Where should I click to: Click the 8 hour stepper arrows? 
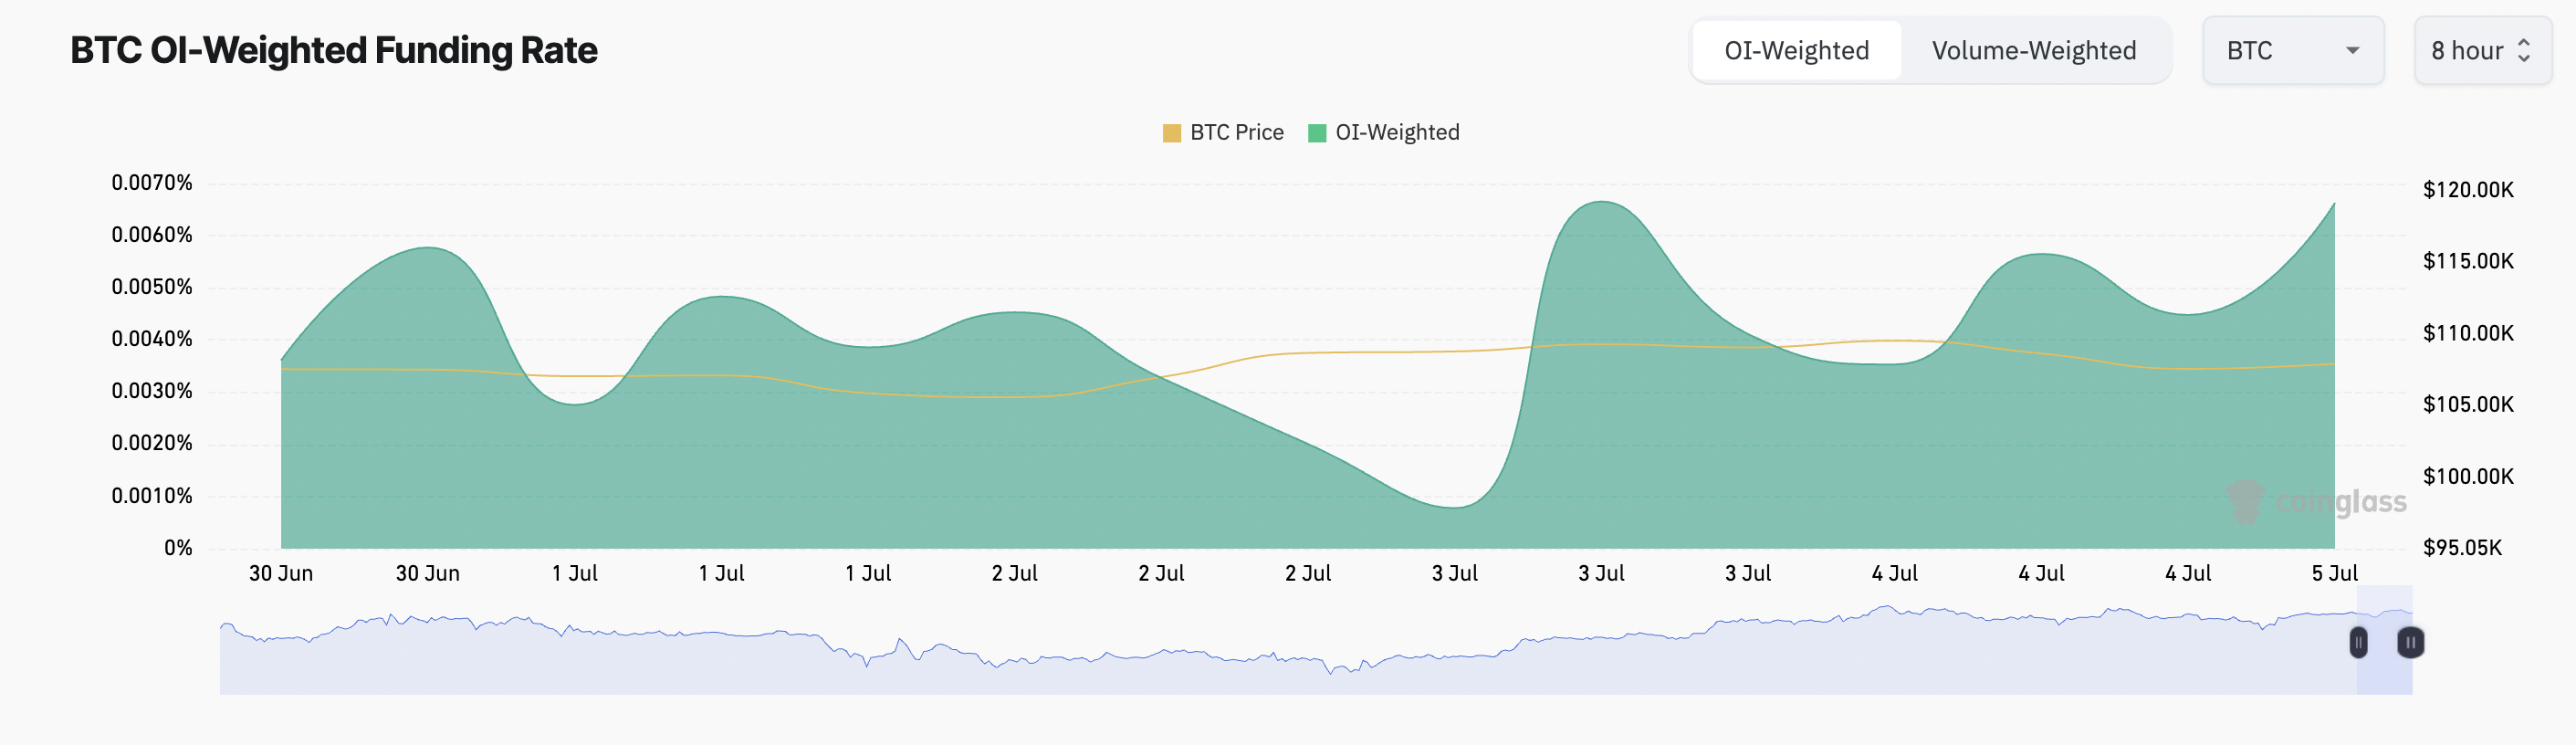coord(2523,51)
